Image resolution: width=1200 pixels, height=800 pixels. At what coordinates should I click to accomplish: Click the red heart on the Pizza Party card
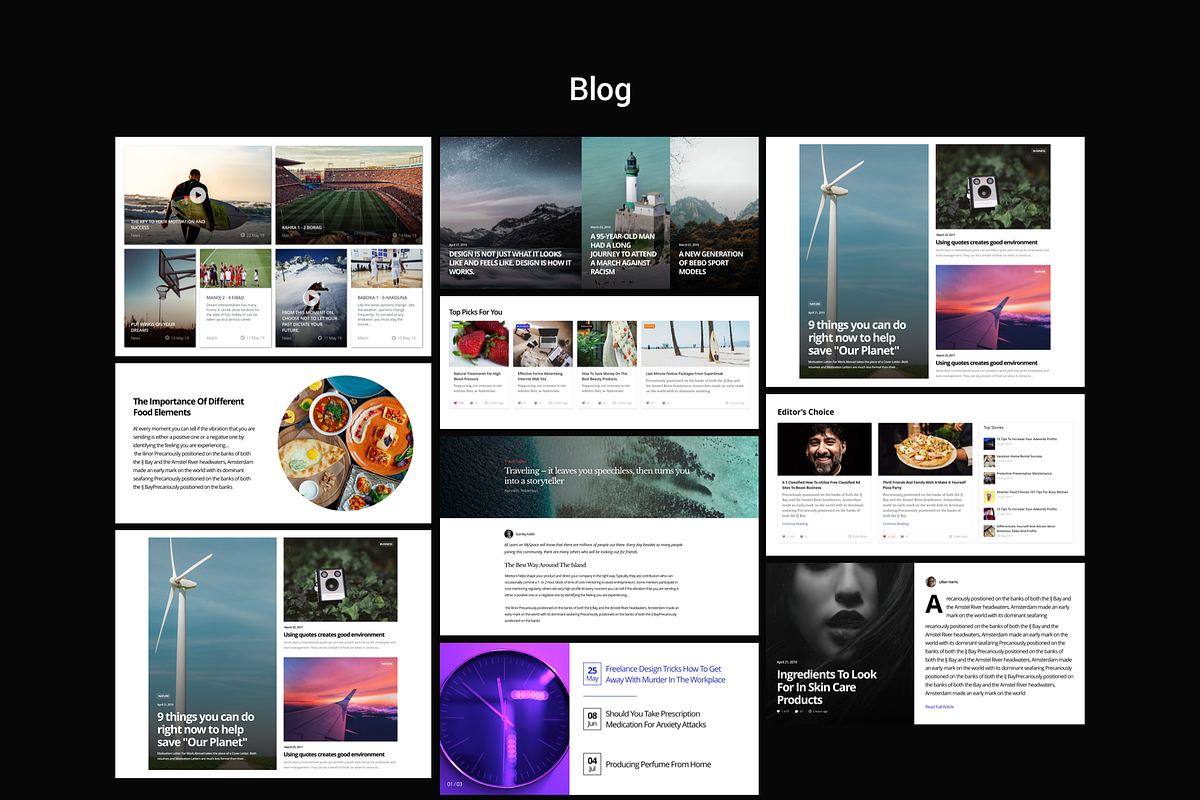885,536
